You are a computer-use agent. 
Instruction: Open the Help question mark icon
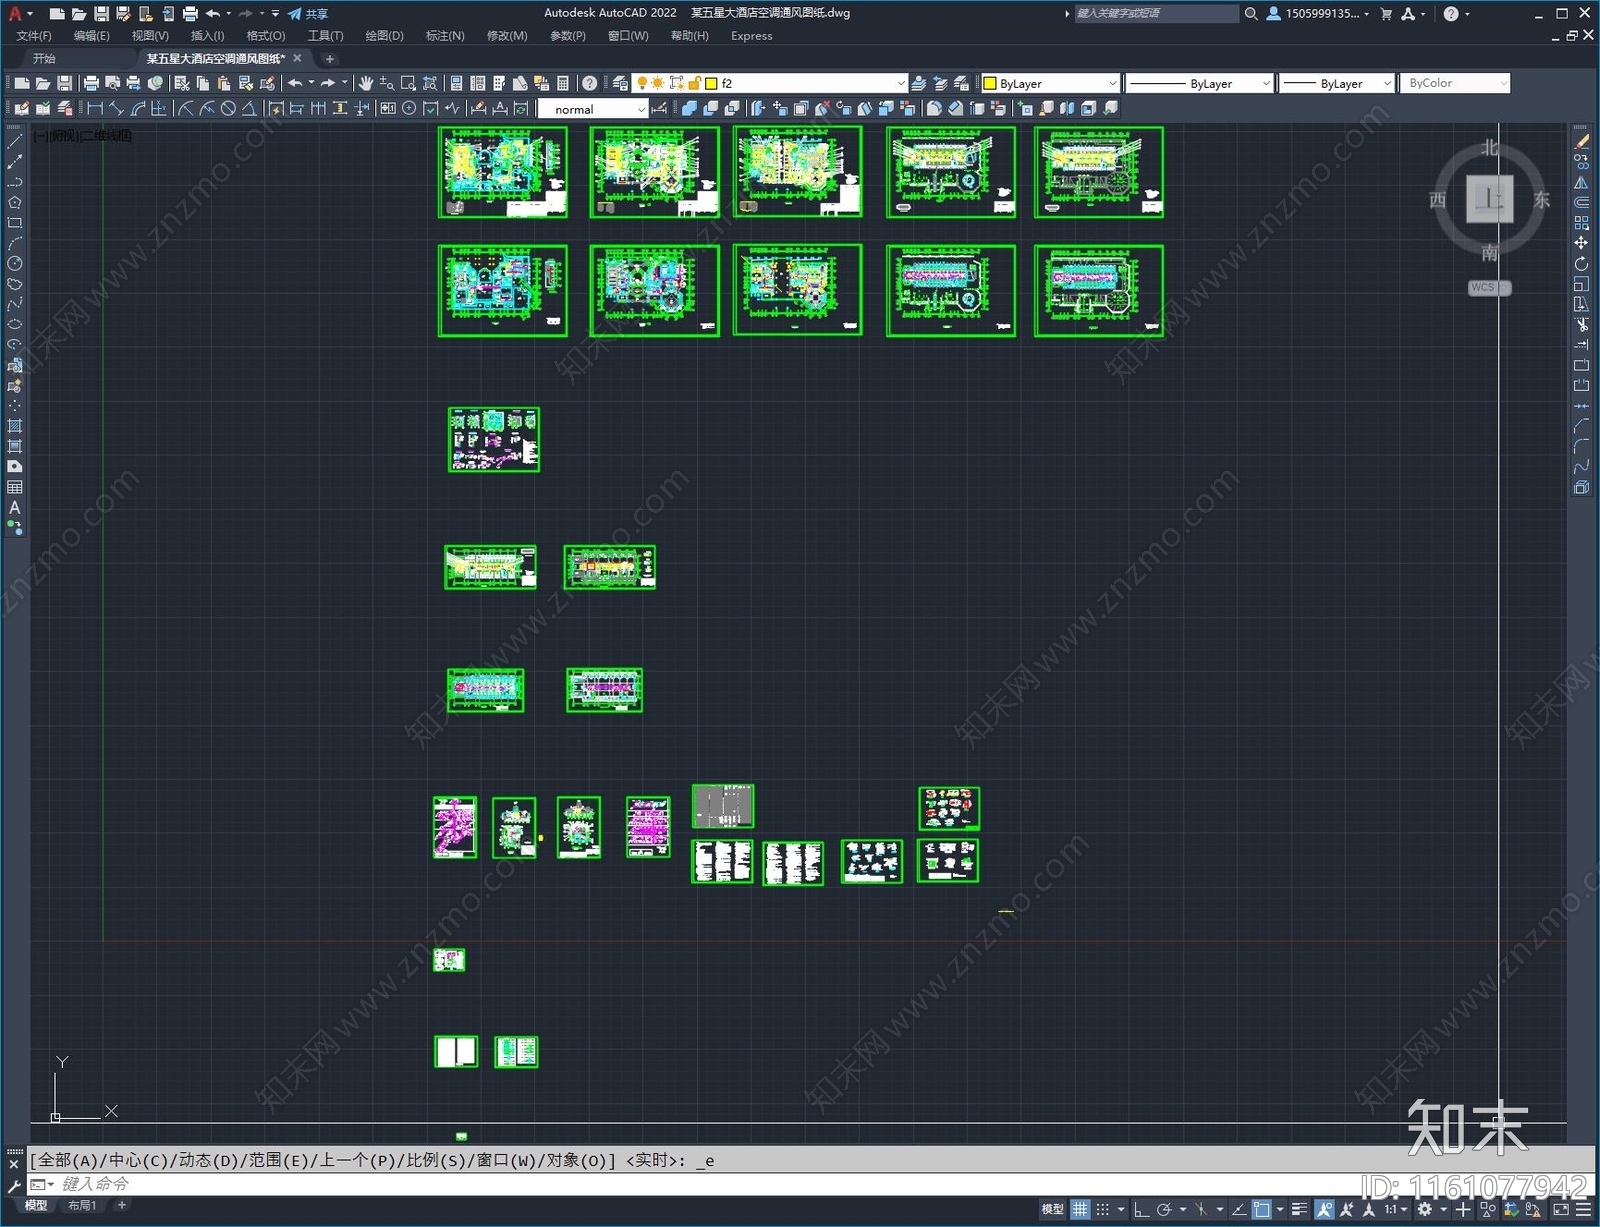590,83
